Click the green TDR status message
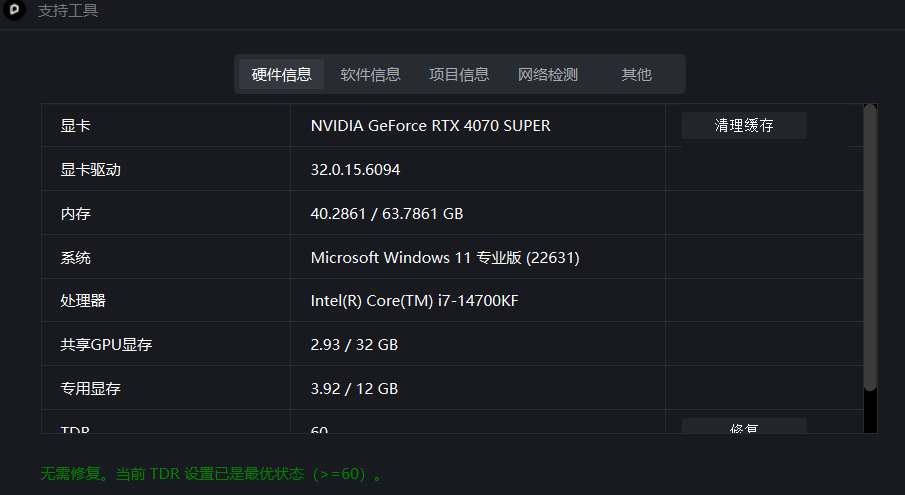This screenshot has height=495, width=905. pos(211,474)
